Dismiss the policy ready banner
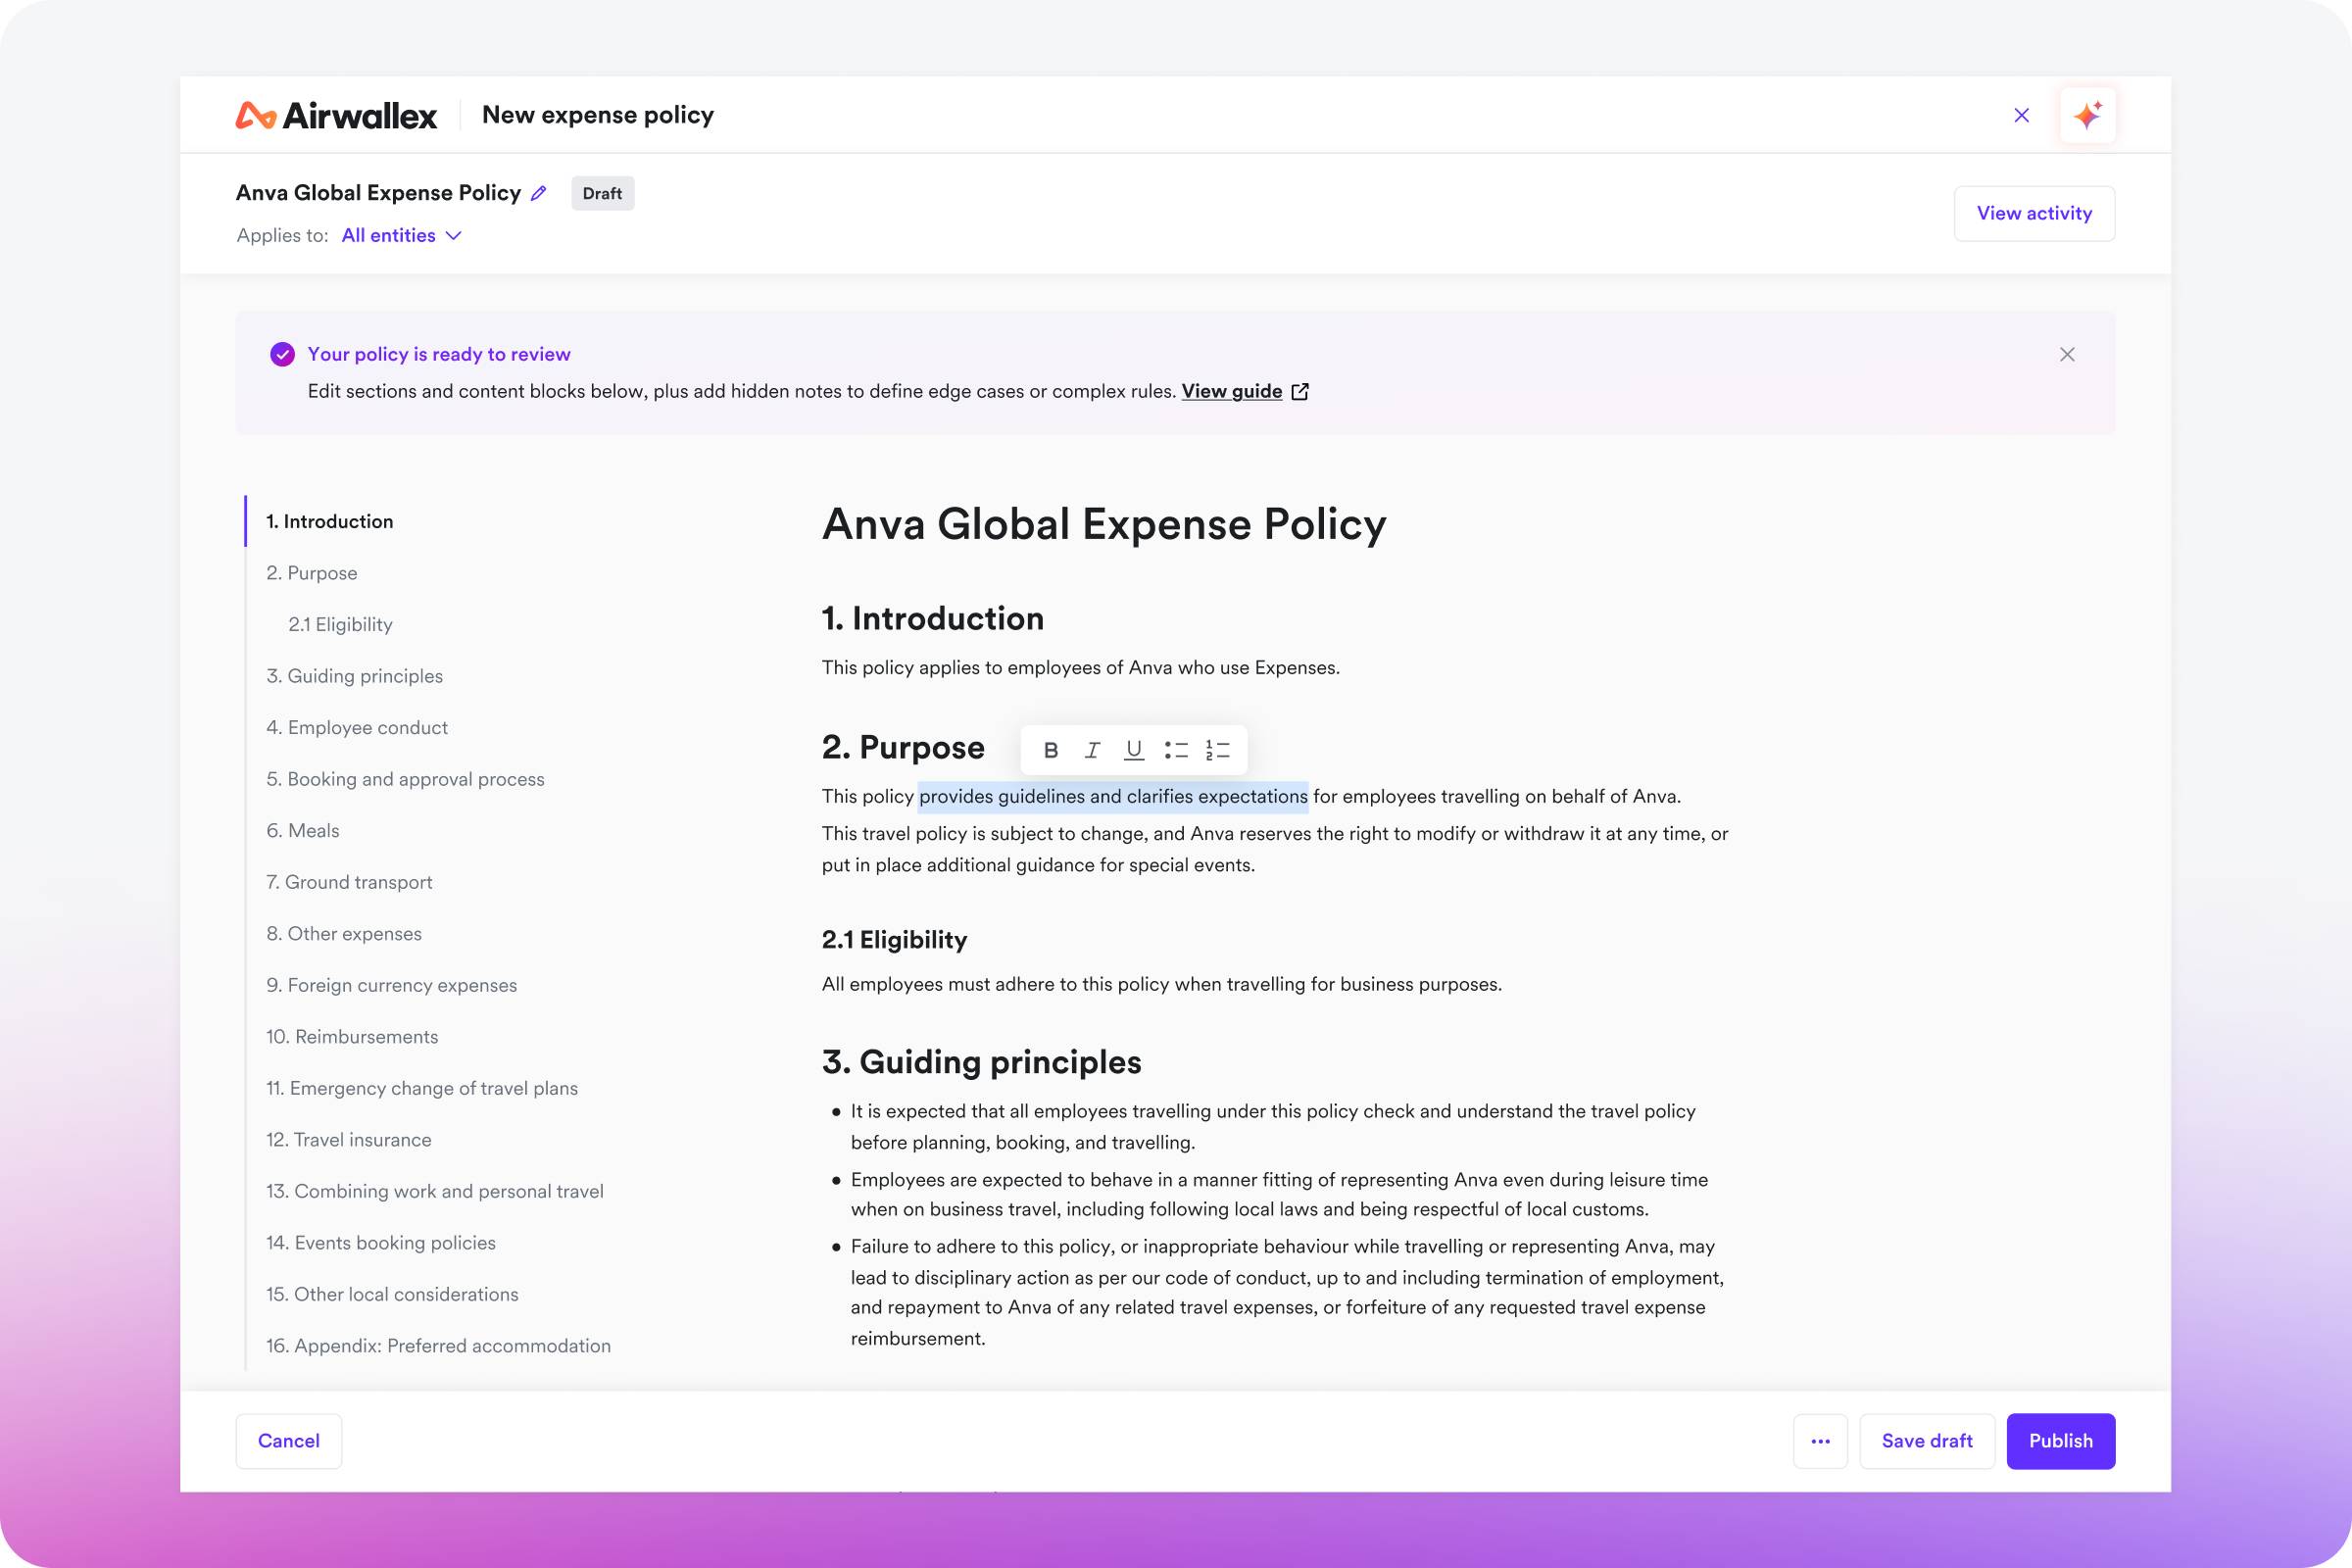 tap(2067, 354)
